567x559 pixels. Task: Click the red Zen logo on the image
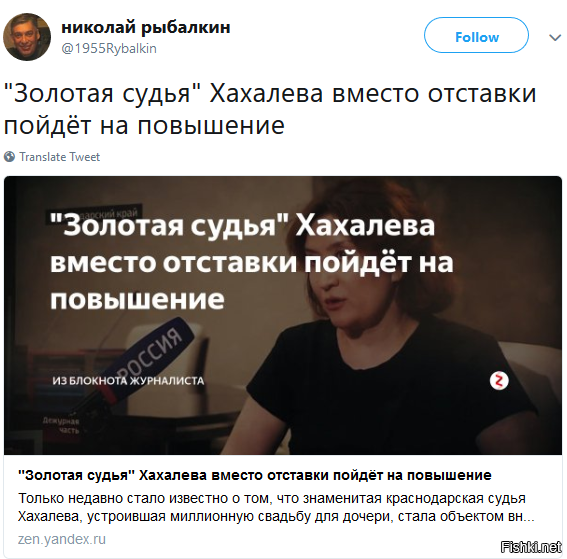pos(499,381)
